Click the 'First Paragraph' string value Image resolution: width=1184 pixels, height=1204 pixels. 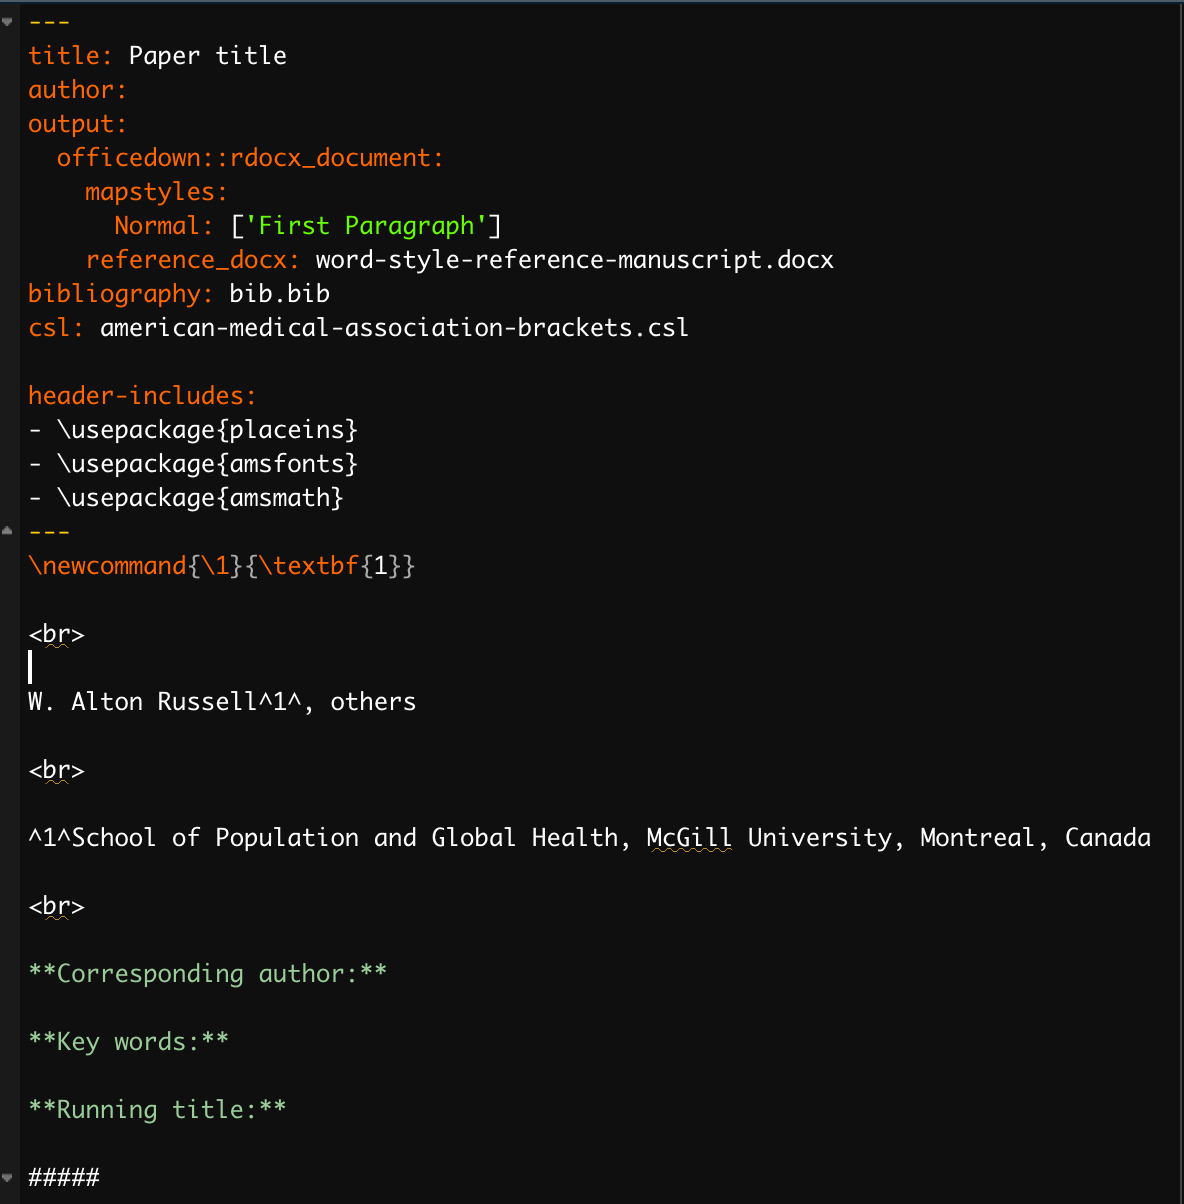[x=366, y=226]
